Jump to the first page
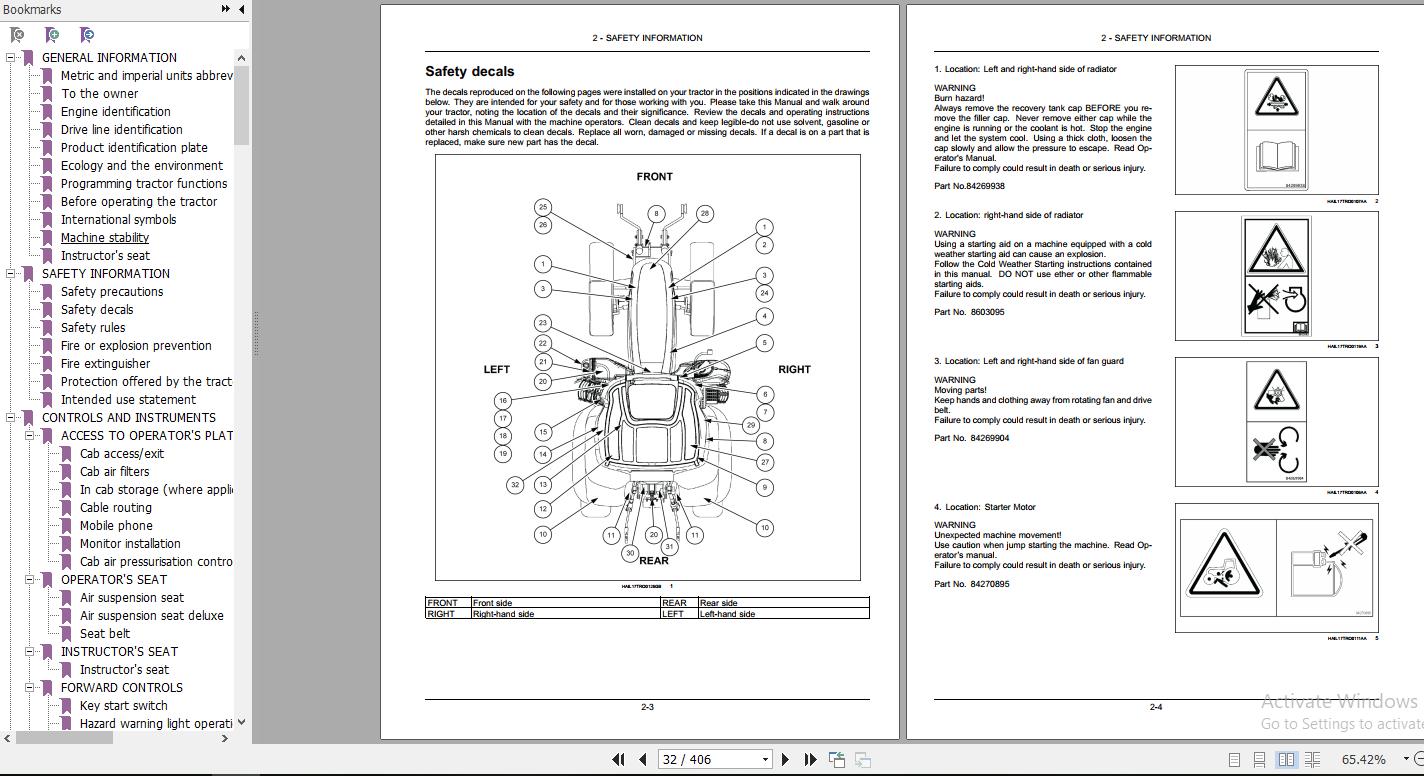Screen dimensions: 1424x776 tap(616, 759)
